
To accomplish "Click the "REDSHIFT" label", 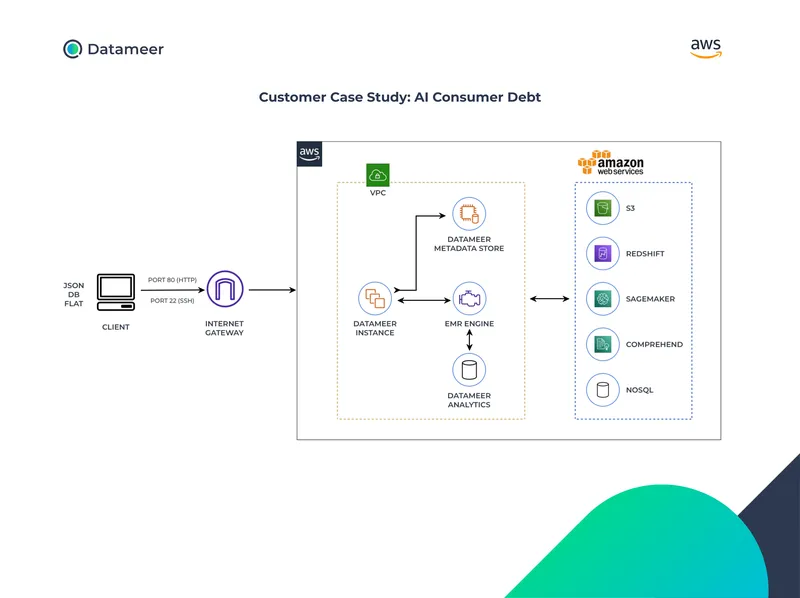I will tap(645, 254).
